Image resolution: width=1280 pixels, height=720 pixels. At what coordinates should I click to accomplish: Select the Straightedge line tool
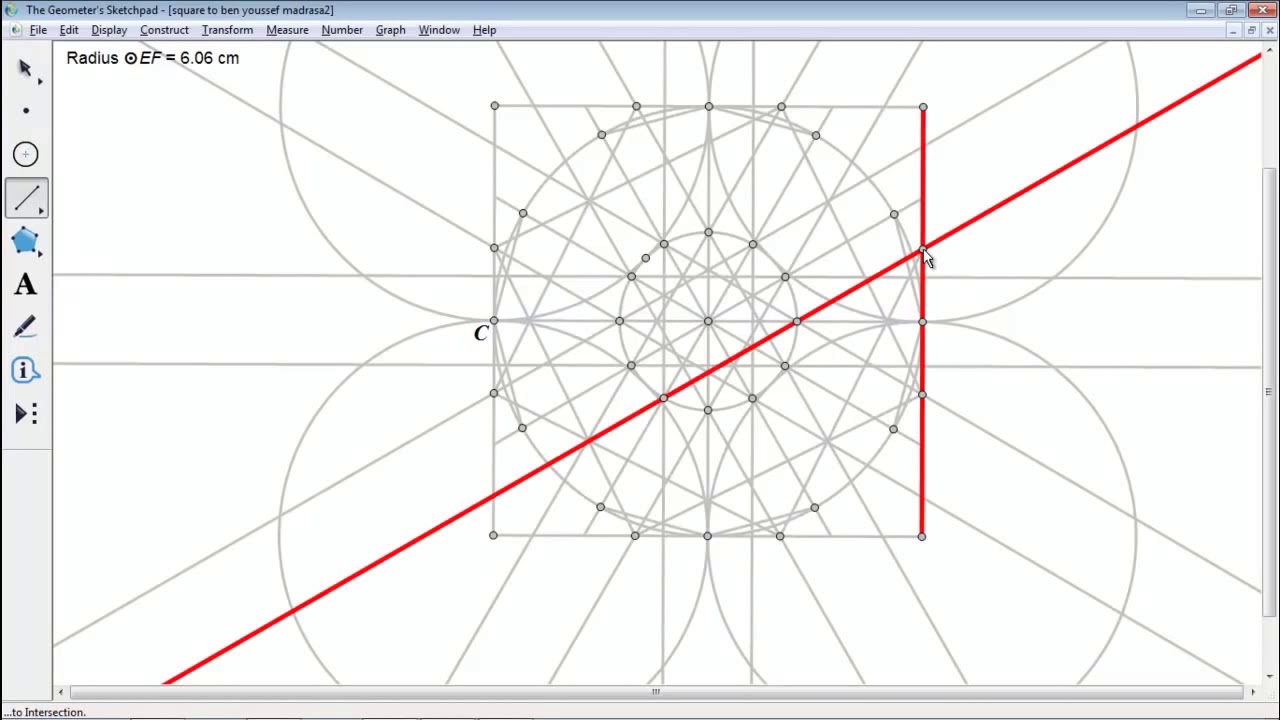point(26,198)
